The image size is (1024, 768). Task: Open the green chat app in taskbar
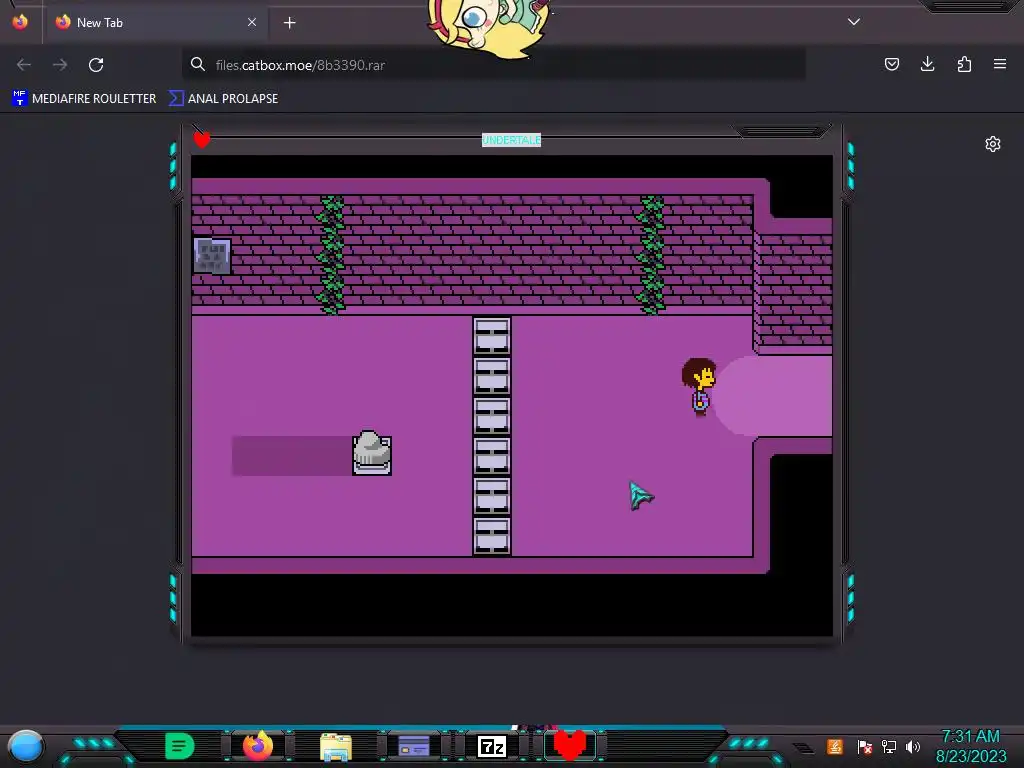tap(180, 746)
